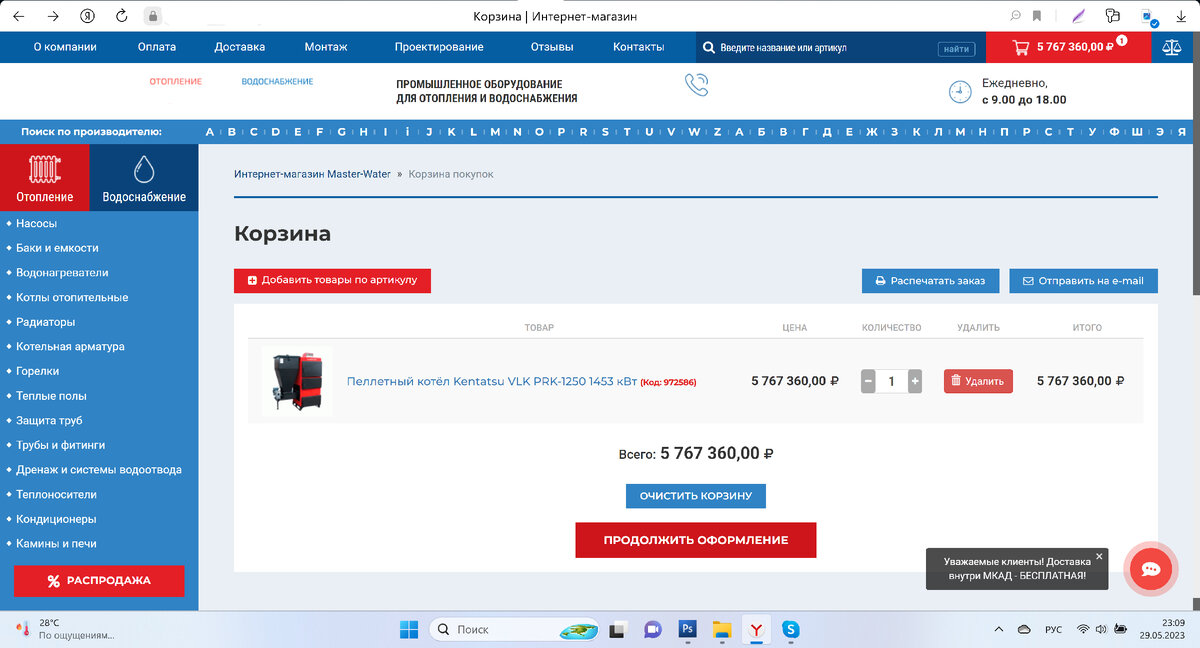Open Теплые полы category
Viewport: 1200px width, 648px height.
pyautogui.click(x=51, y=396)
